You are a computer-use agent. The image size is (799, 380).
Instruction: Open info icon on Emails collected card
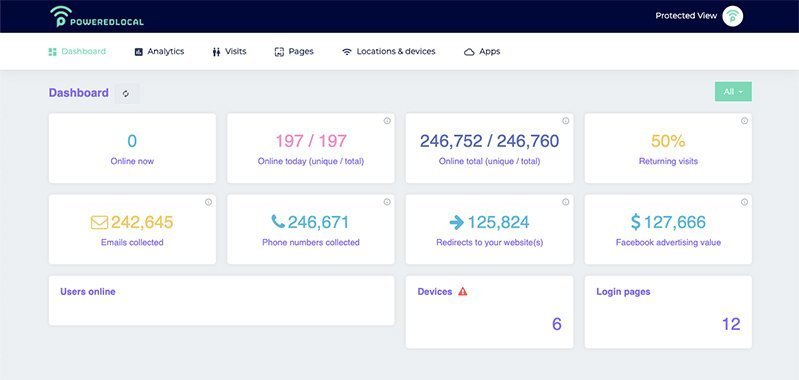click(208, 202)
